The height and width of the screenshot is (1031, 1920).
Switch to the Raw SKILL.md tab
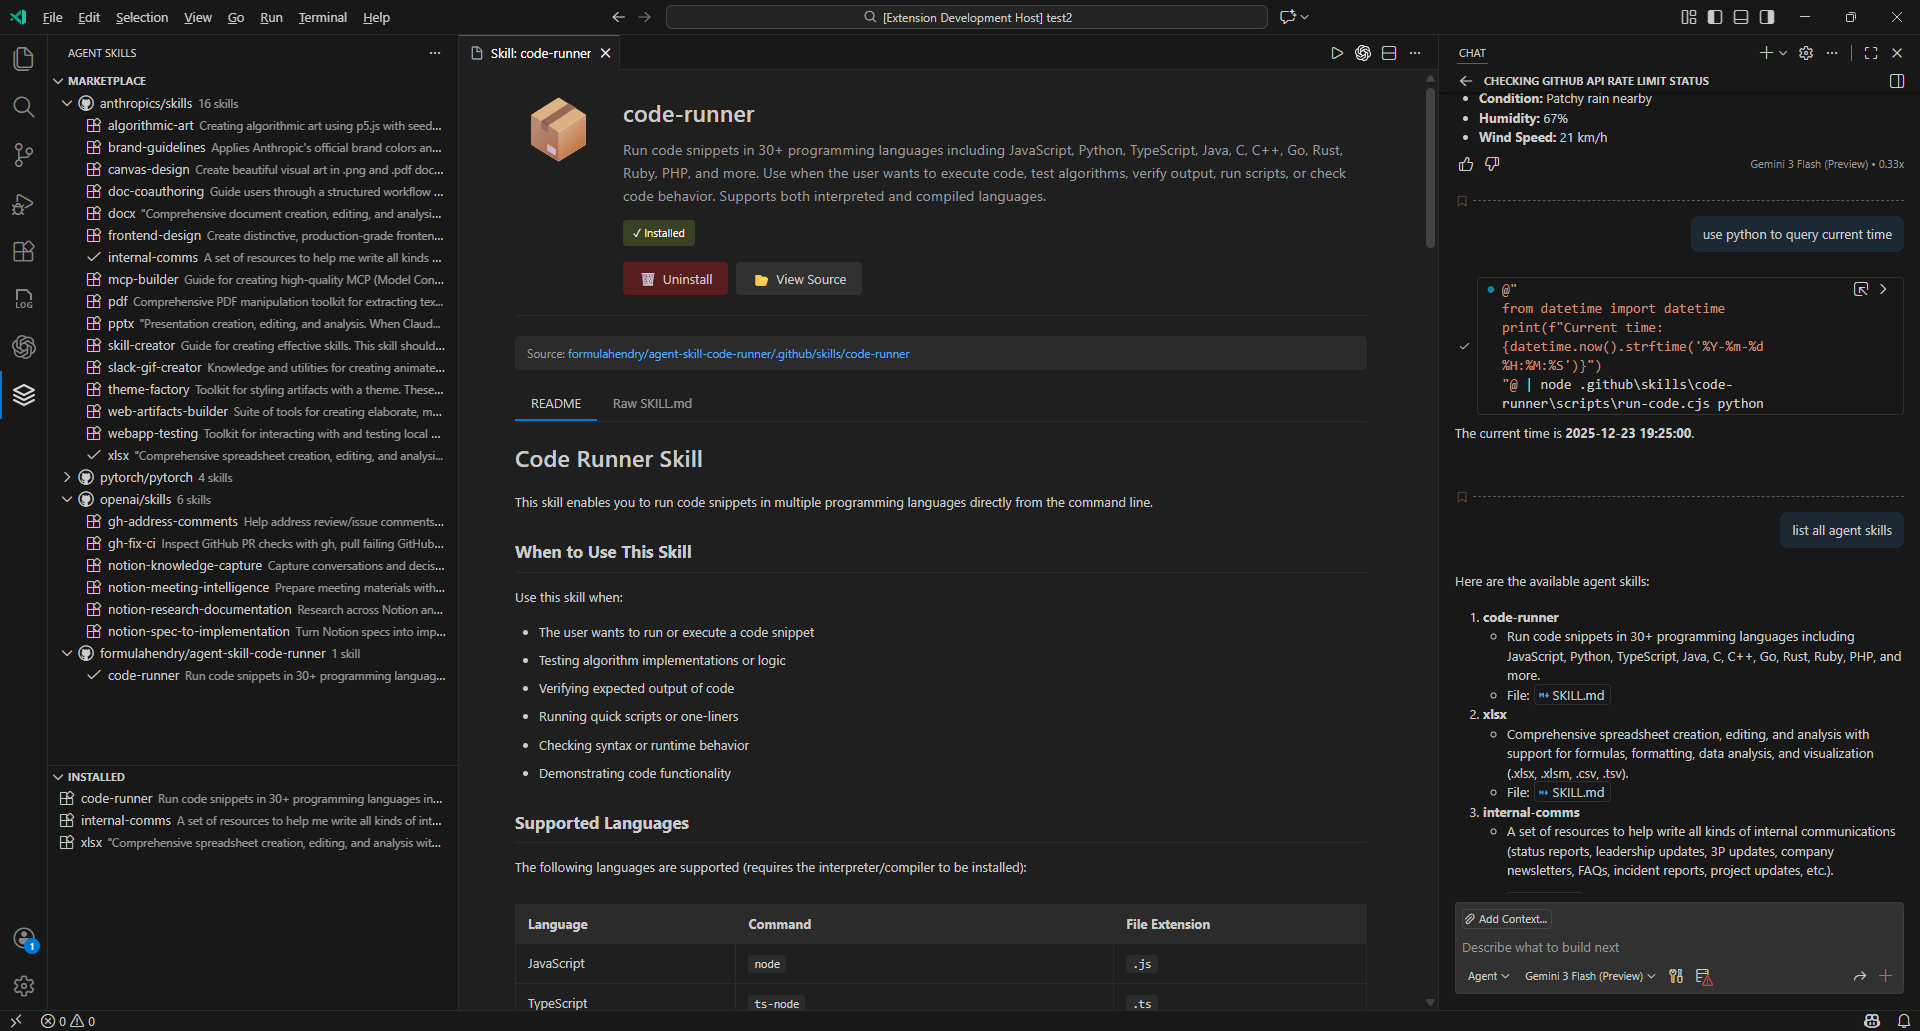point(652,403)
